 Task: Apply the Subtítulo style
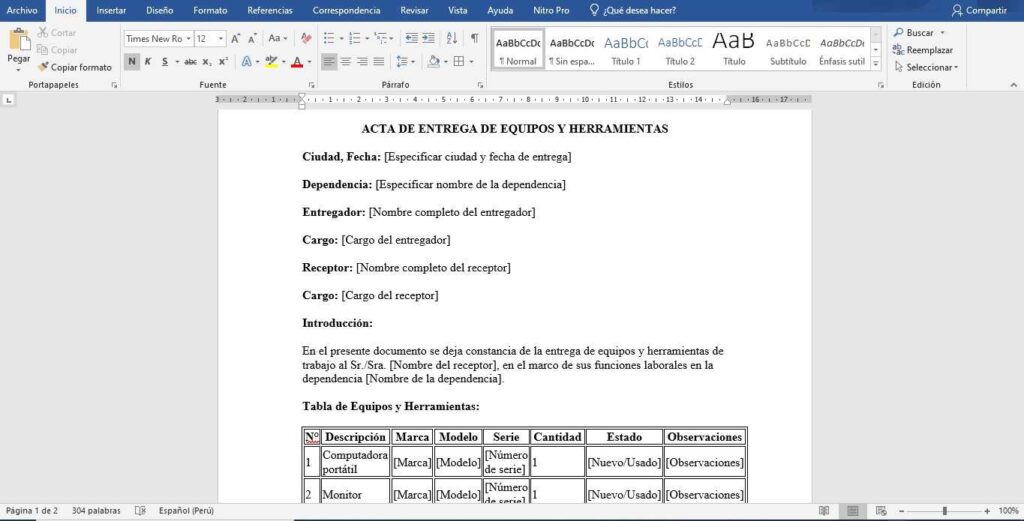[788, 50]
